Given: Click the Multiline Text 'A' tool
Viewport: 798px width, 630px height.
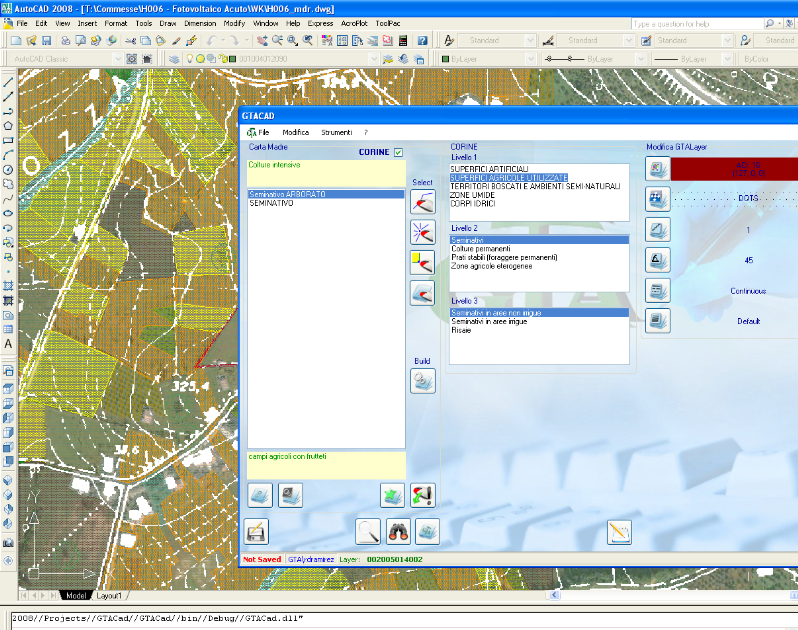Looking at the screenshot, I should (8, 344).
